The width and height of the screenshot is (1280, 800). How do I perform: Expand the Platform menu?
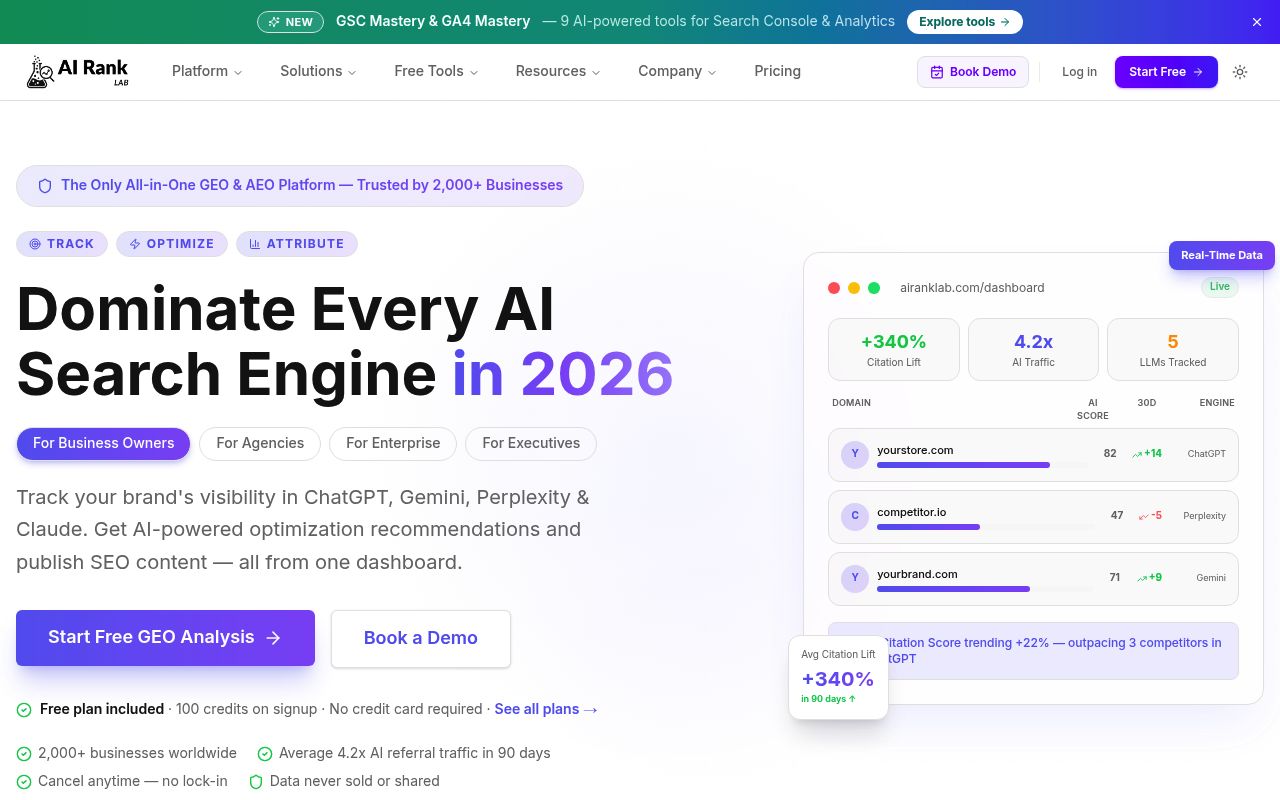pyautogui.click(x=207, y=71)
